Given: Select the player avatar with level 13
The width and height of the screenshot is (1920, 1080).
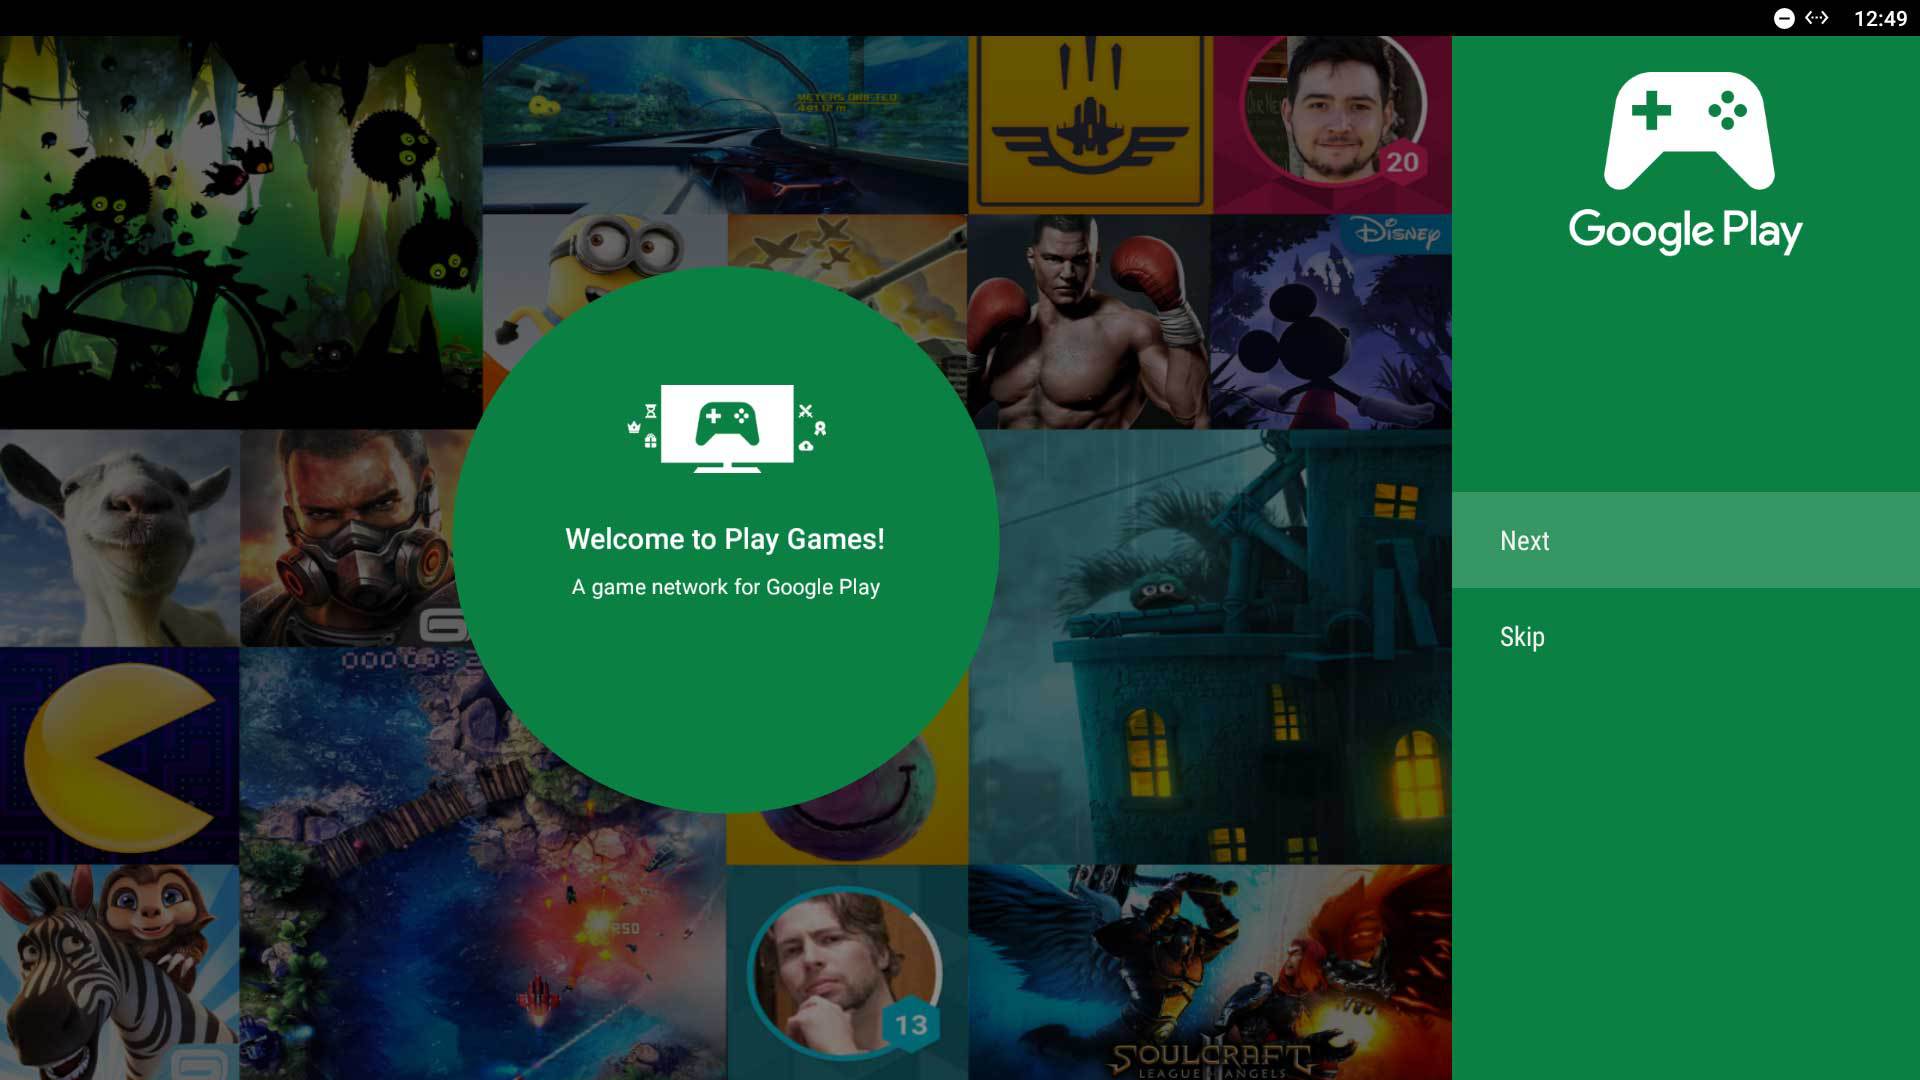Looking at the screenshot, I should pos(847,972).
